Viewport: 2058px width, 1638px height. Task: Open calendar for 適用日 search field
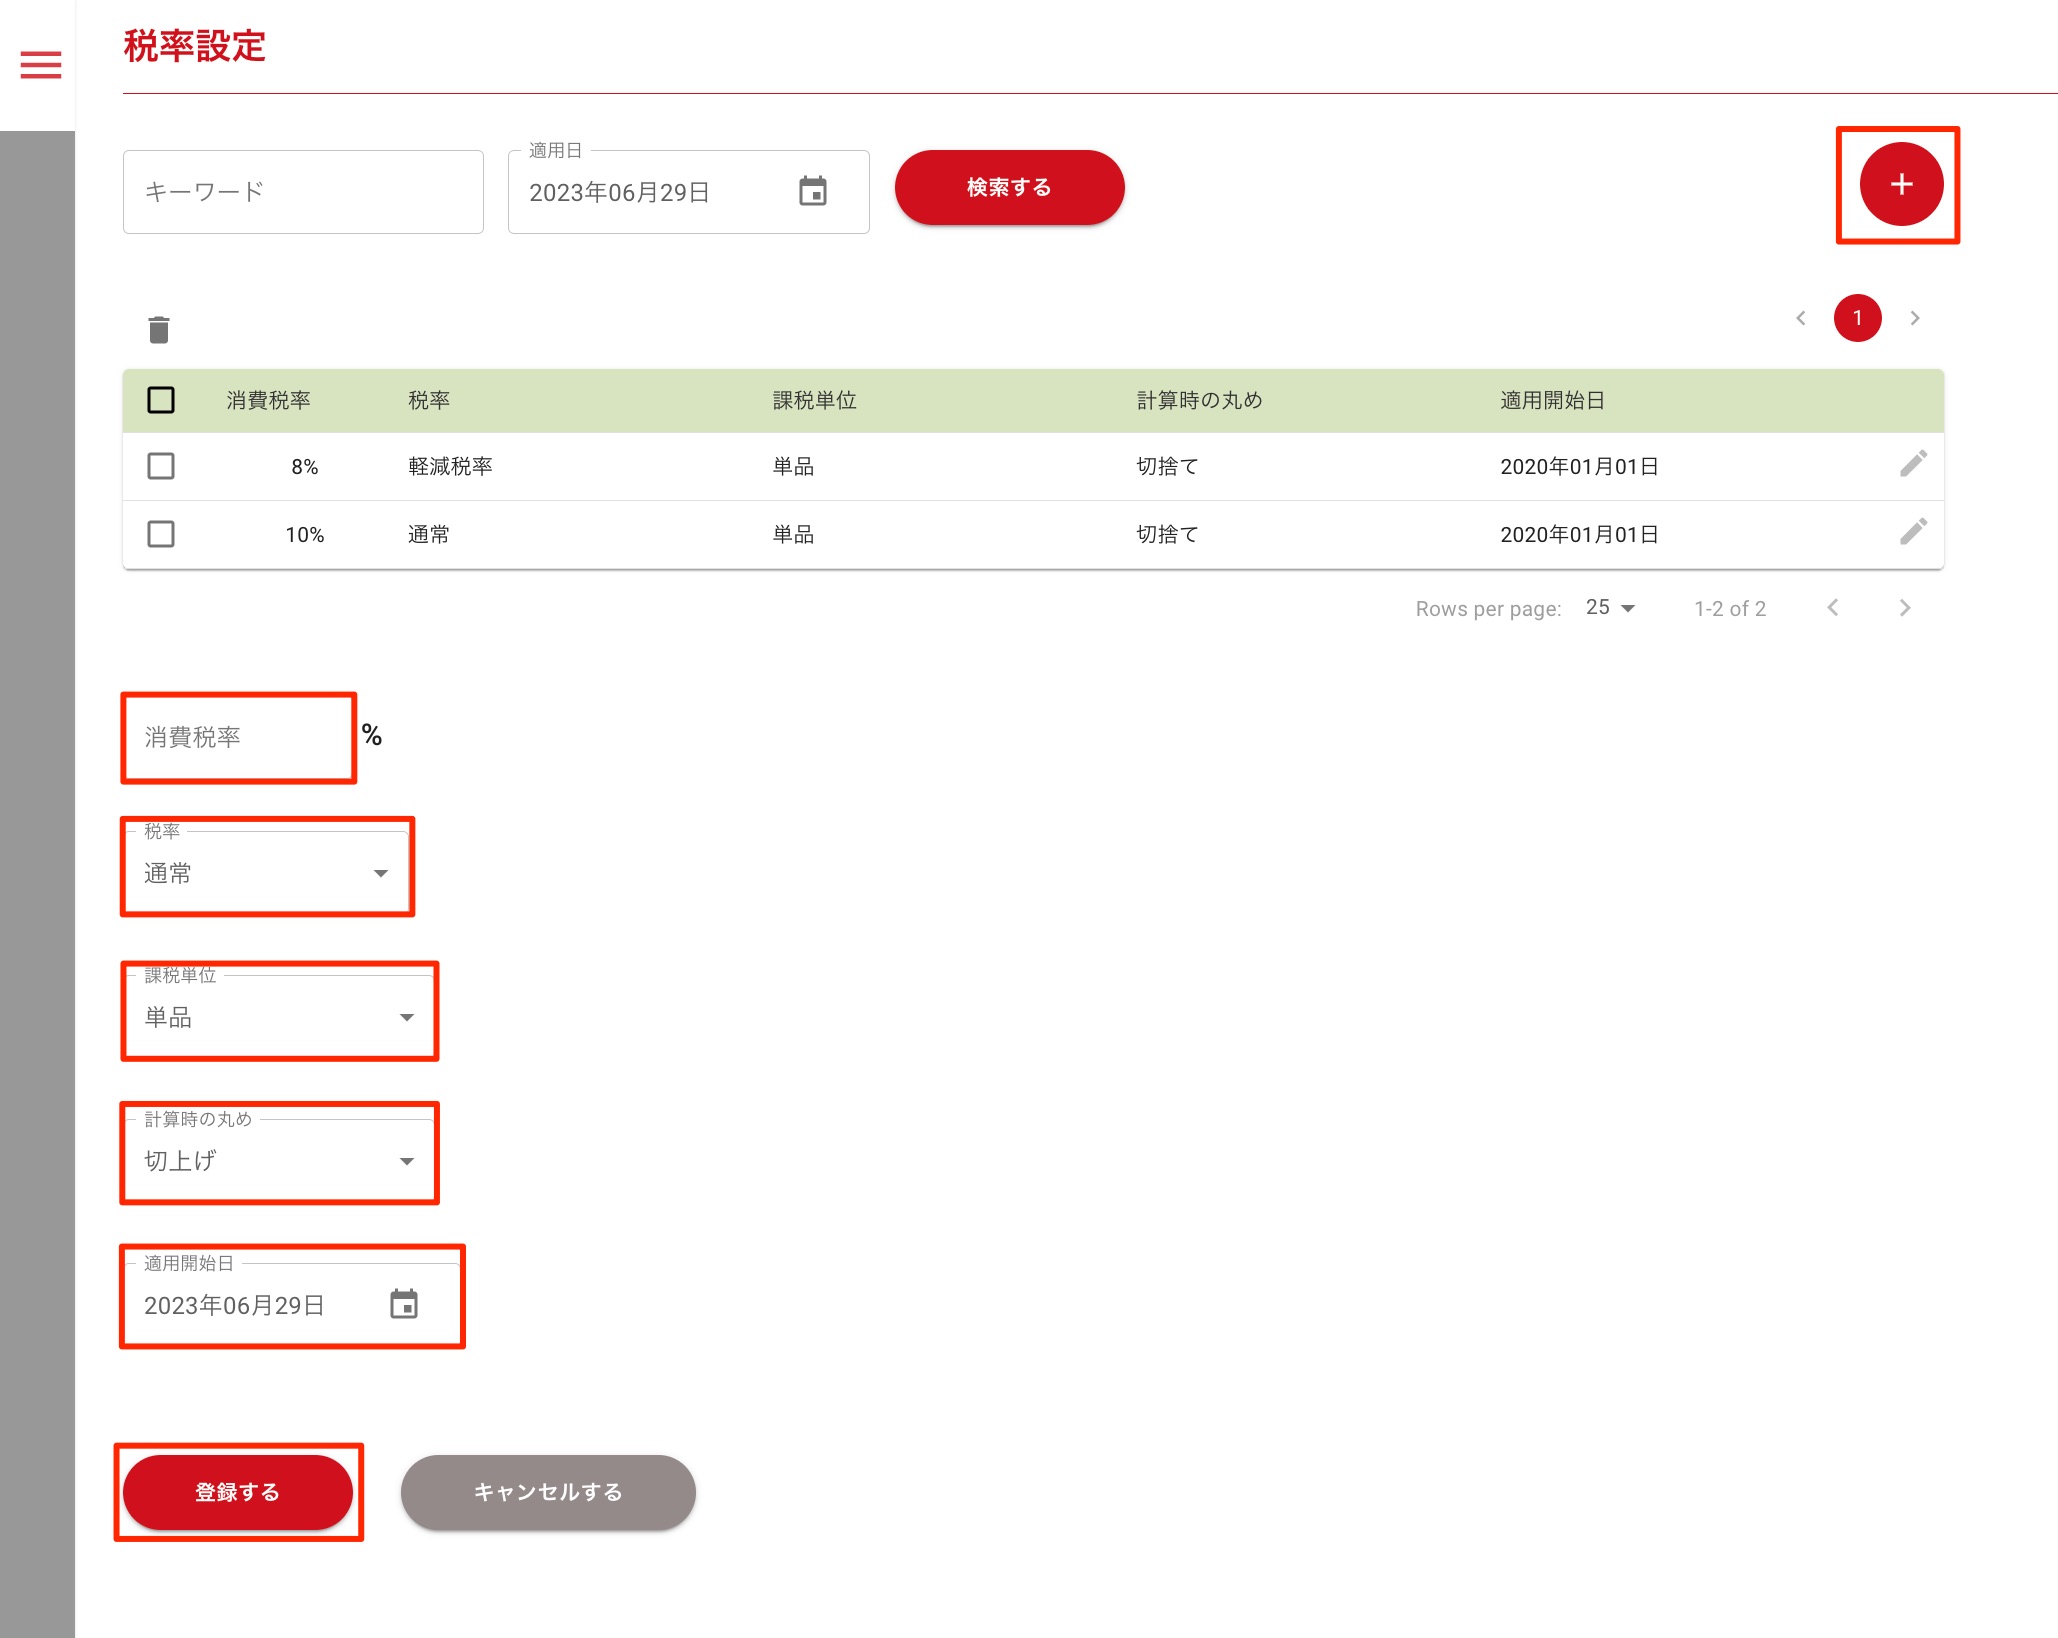pos(813,191)
